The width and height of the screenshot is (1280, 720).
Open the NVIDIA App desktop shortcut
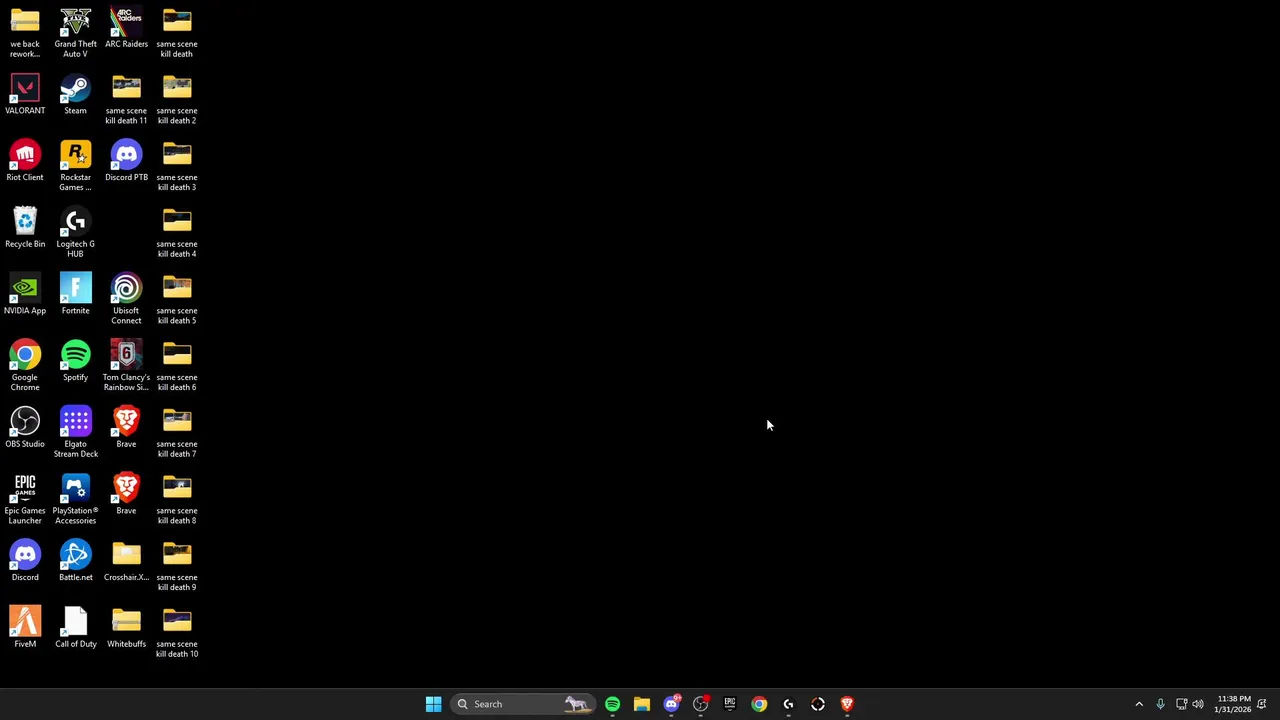(25, 294)
